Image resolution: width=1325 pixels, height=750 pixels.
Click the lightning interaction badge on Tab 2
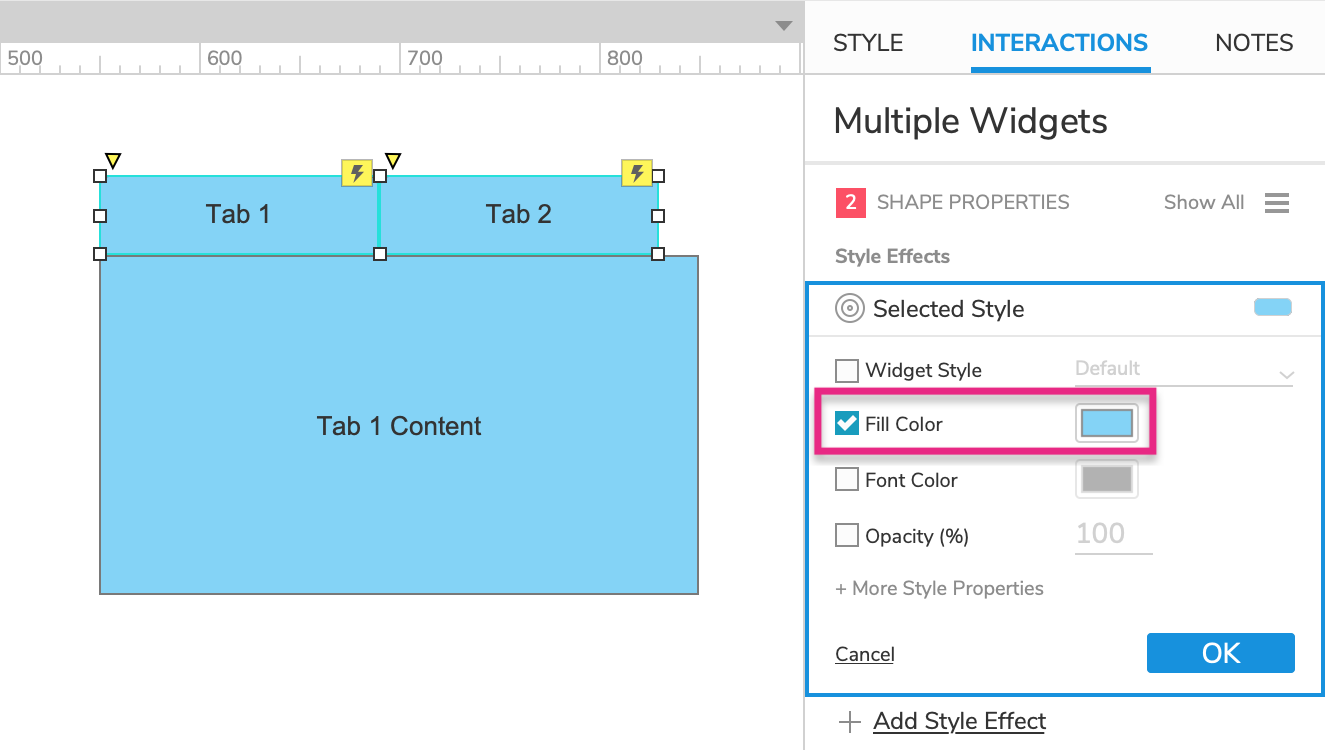(637, 173)
